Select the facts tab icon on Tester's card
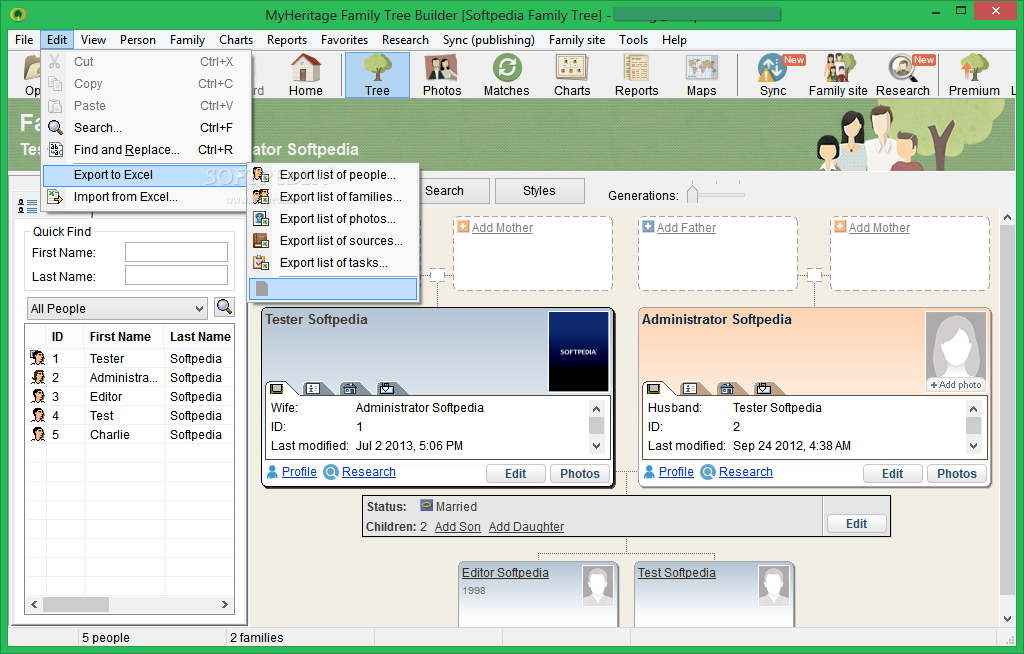This screenshot has width=1024, height=654. 313,389
